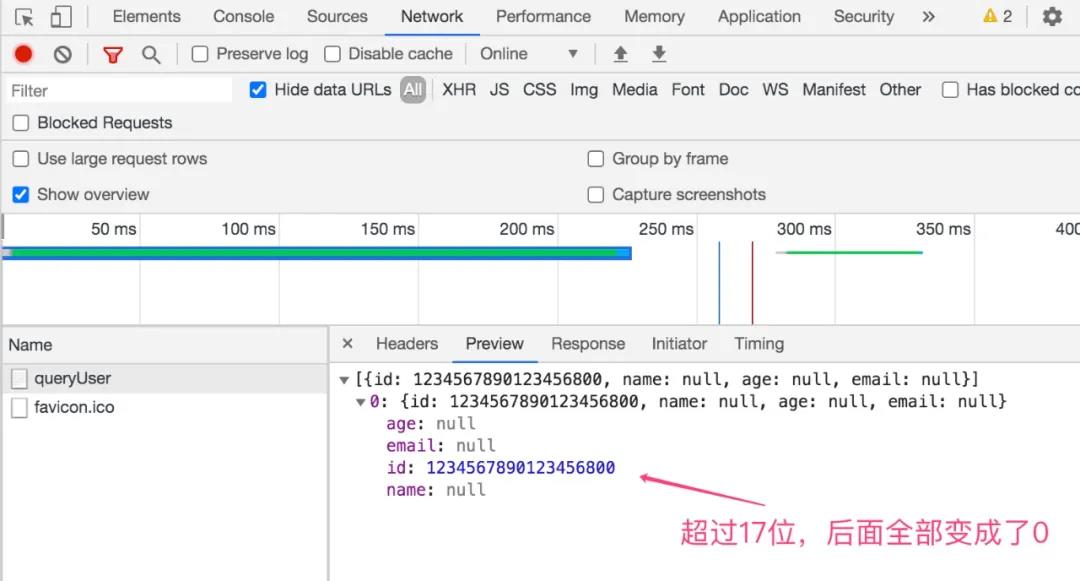
Task: Select the inspect element tool
Action: 22,16
